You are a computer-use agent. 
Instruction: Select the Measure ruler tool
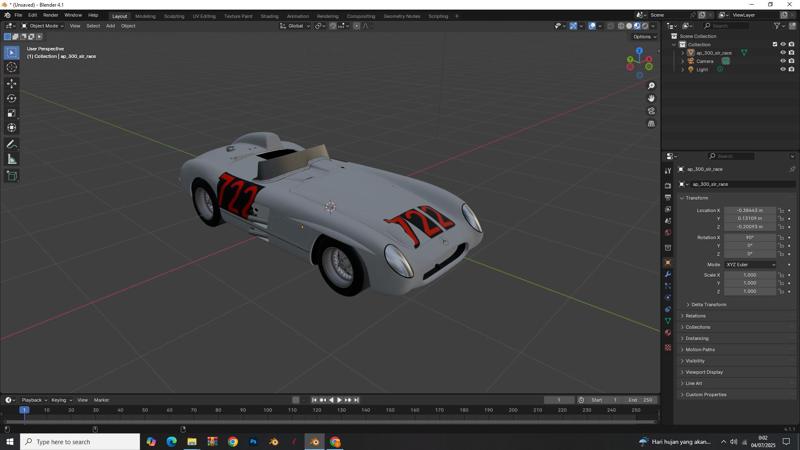11,159
